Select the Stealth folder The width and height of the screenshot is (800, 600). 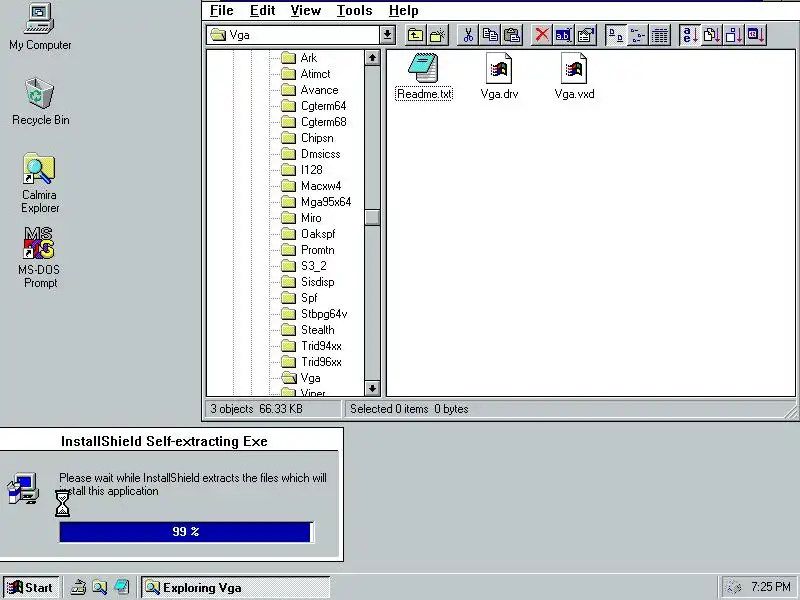point(308,330)
